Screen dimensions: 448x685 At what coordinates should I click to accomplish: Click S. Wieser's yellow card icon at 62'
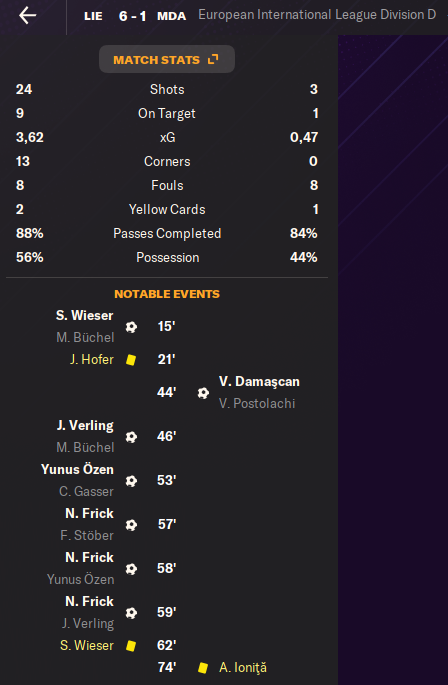131,646
